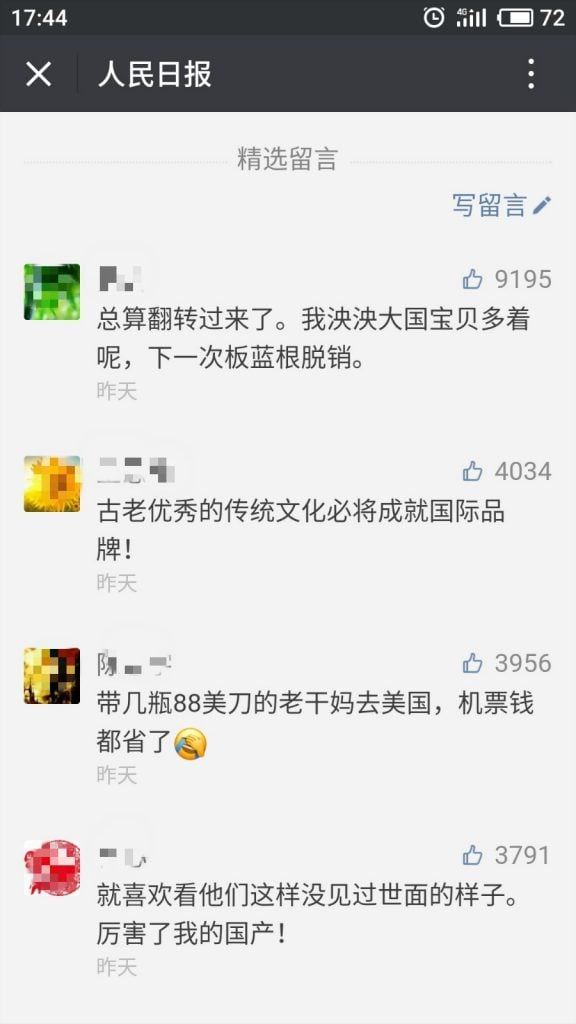Select the comment about 传统文化 becoming 国际品牌
This screenshot has height=1024, width=576.
pos(302,530)
